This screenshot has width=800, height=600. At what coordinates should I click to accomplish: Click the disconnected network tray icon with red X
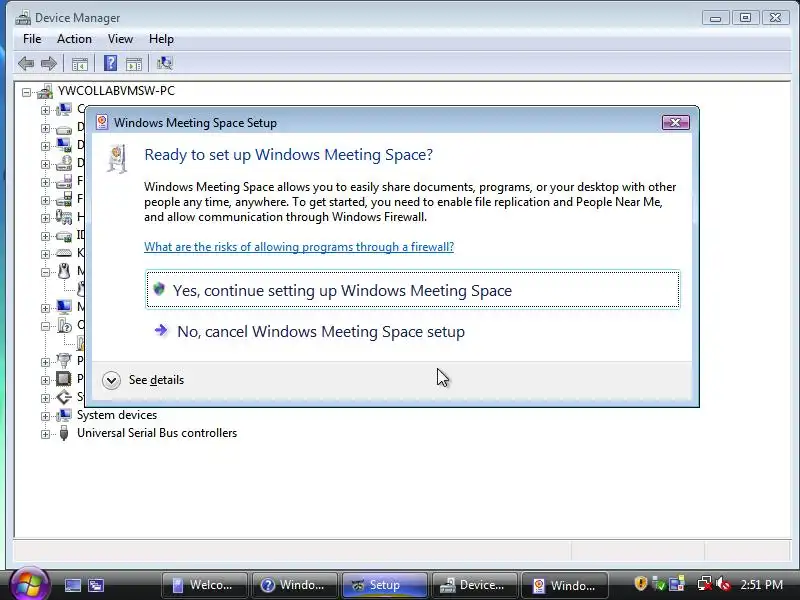(x=705, y=584)
